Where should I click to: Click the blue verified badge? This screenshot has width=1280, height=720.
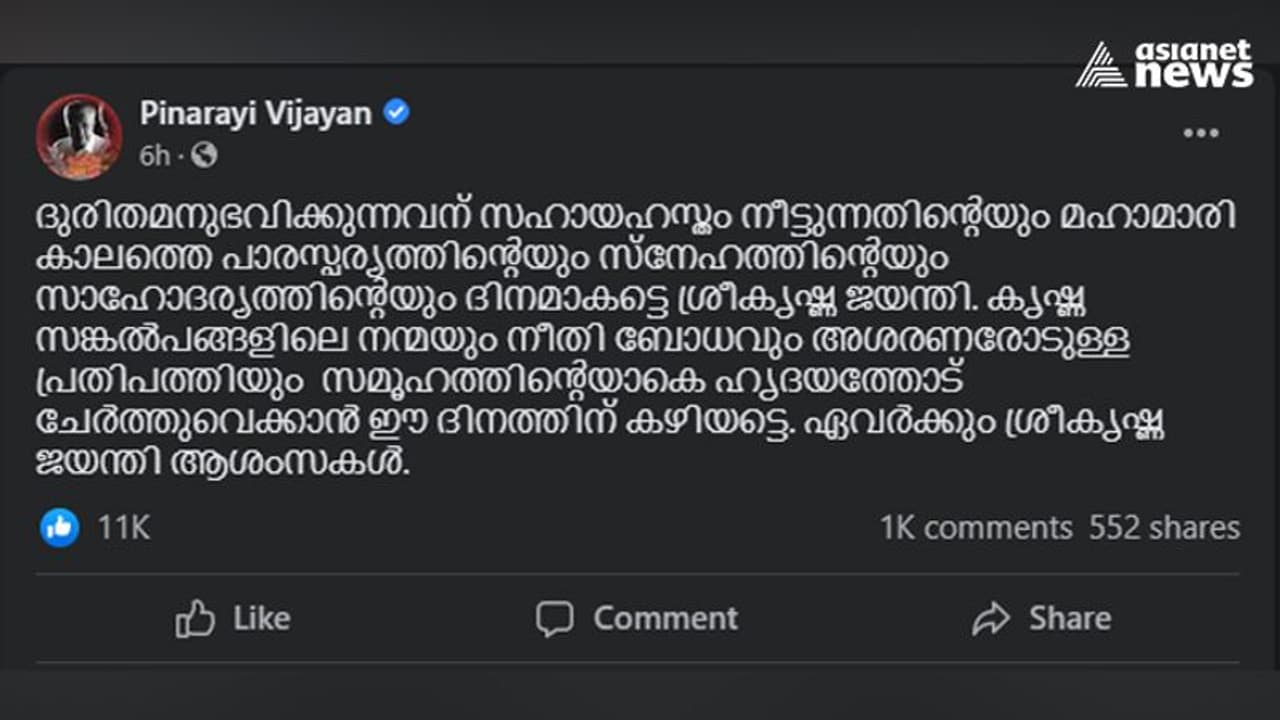point(398,113)
